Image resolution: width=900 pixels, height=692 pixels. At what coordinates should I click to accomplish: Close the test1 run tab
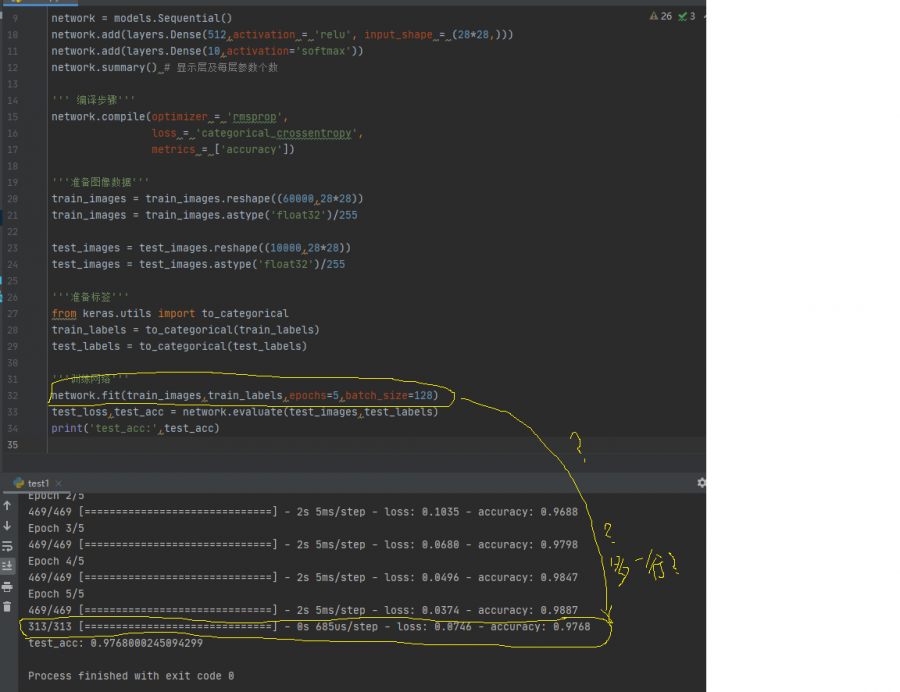tap(57, 482)
